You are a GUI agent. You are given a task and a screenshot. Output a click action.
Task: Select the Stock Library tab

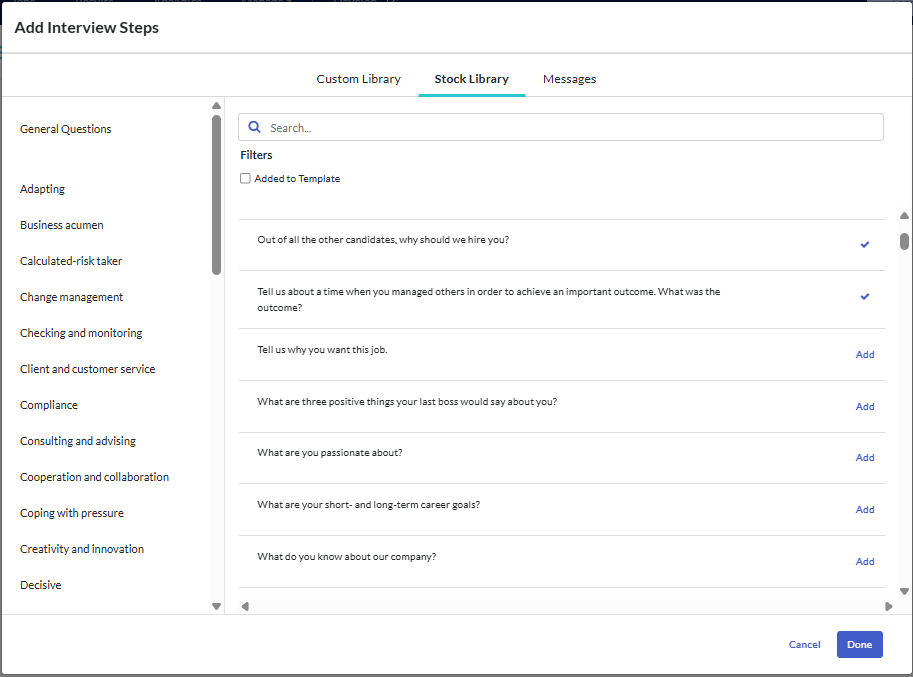pyautogui.click(x=472, y=79)
